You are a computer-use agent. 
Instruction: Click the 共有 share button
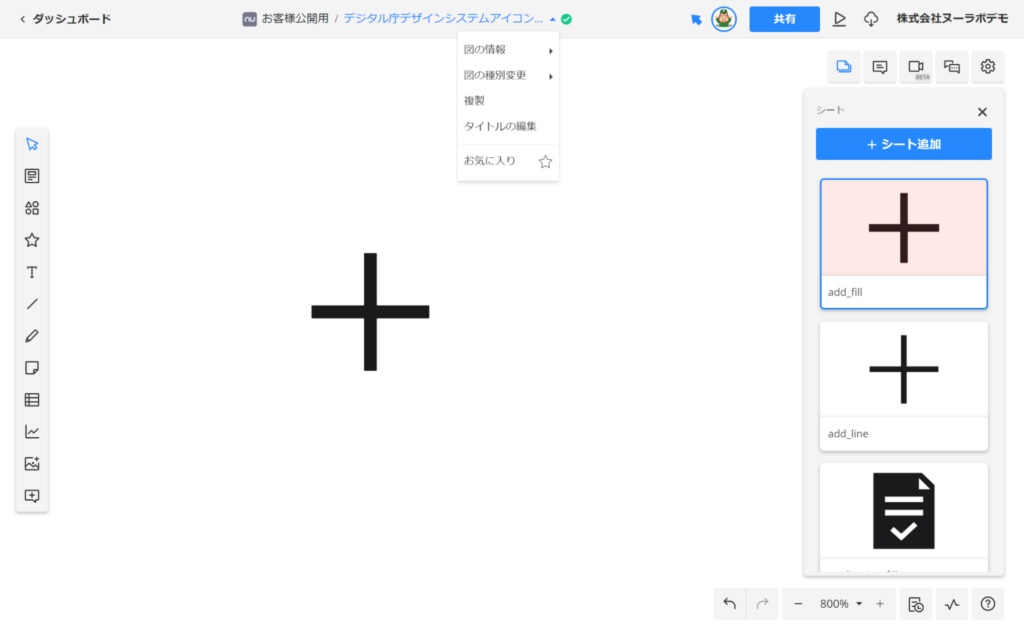click(x=784, y=19)
